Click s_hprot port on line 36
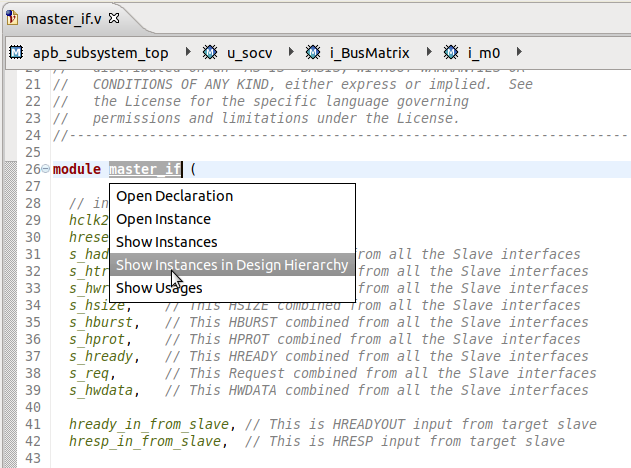Image resolution: width=631 pixels, height=468 pixels. (96, 339)
